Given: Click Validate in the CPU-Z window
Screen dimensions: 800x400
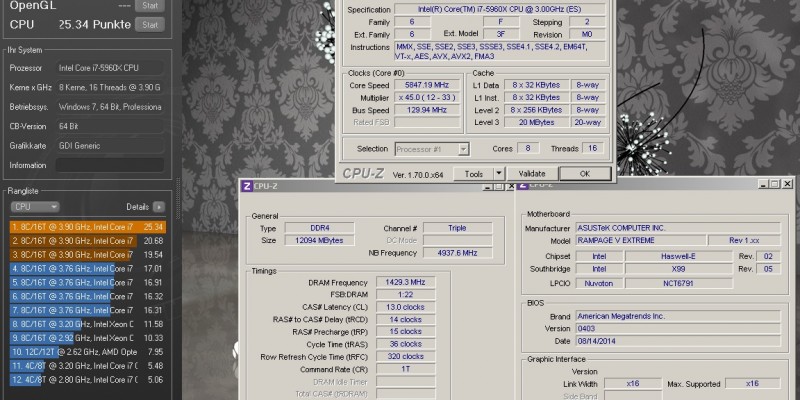Looking at the screenshot, I should click(x=532, y=174).
